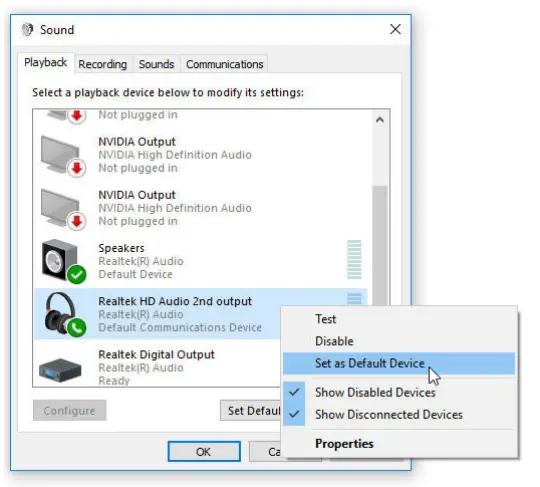Click 'Select a playback device below' instruction text
This screenshot has width=540, height=487.
click(168, 93)
